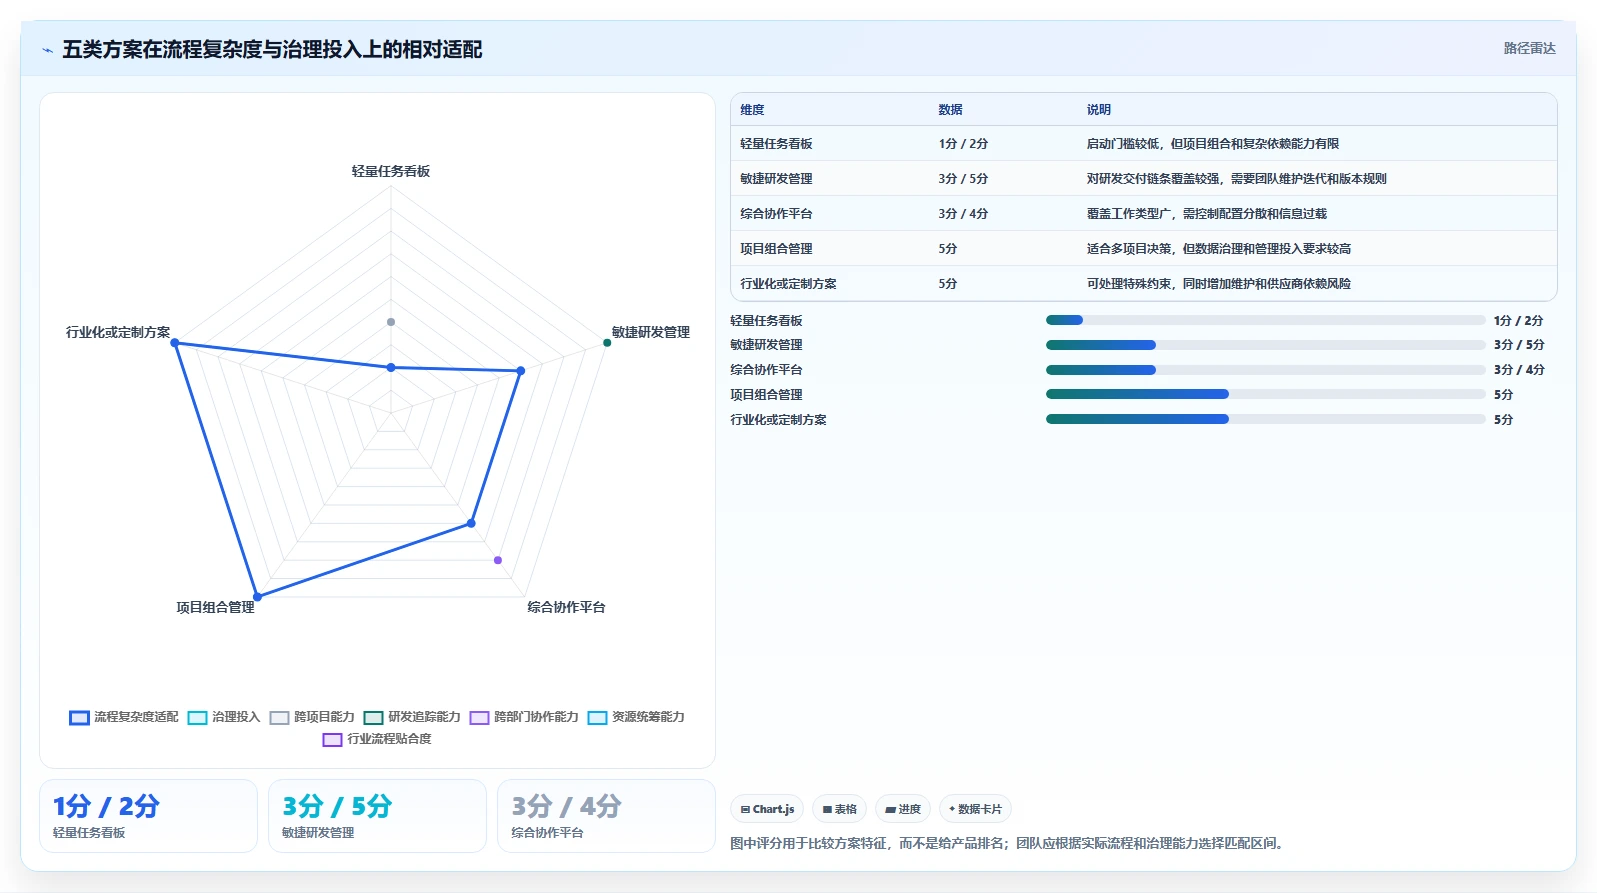1597x893 pixels.
Task: Open the 轻量任务看板 stat card
Action: [148, 816]
